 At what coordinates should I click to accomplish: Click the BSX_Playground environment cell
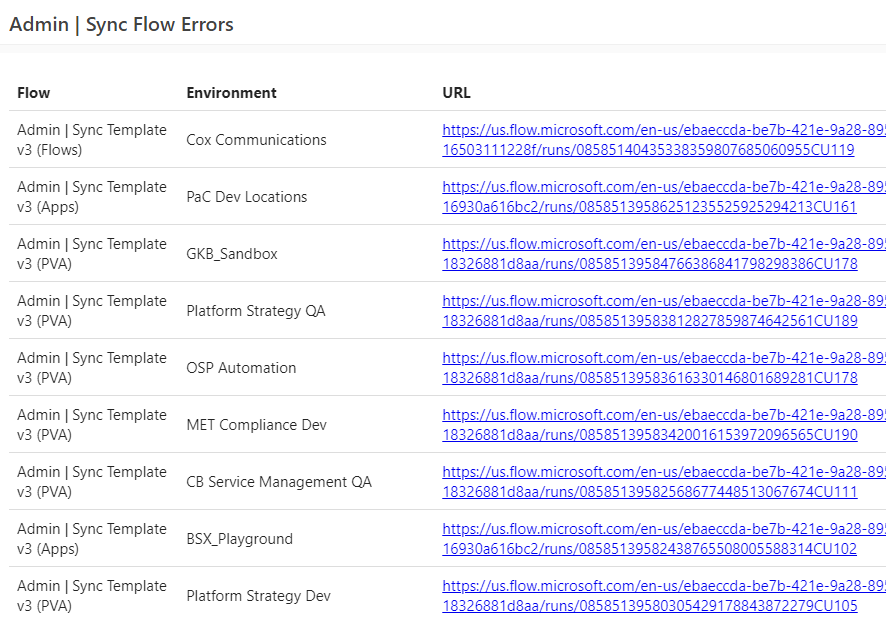click(240, 538)
